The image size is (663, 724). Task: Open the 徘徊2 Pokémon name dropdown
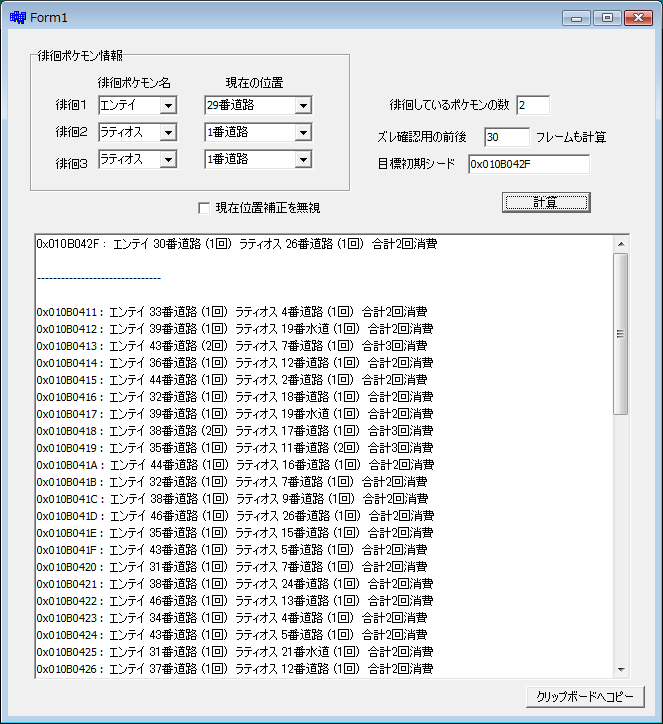coord(169,133)
